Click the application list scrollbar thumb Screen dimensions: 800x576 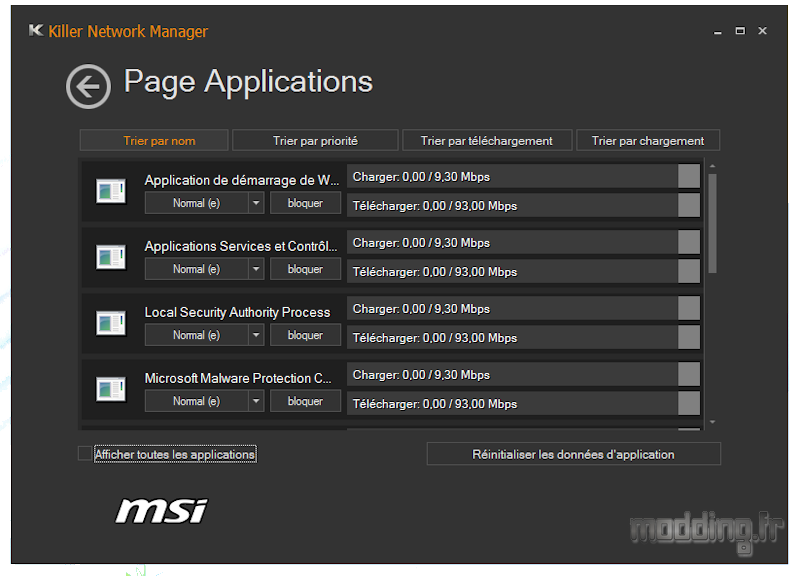pos(712,223)
